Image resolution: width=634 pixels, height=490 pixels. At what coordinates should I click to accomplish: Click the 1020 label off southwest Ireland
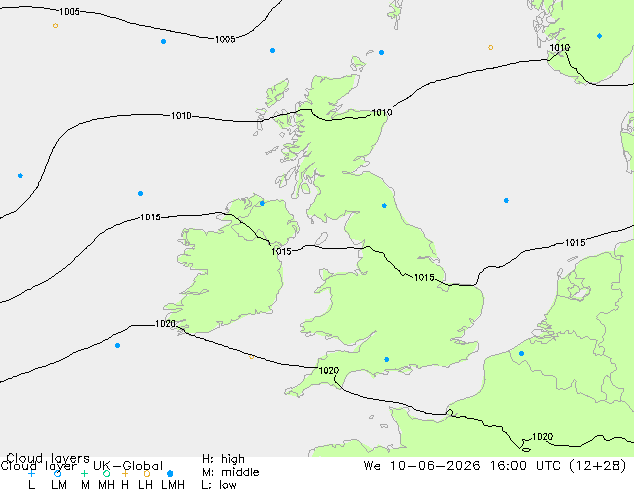pos(165,324)
